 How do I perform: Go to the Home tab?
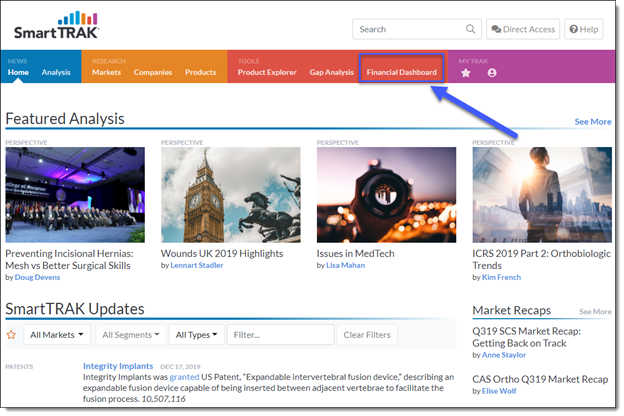(18, 72)
